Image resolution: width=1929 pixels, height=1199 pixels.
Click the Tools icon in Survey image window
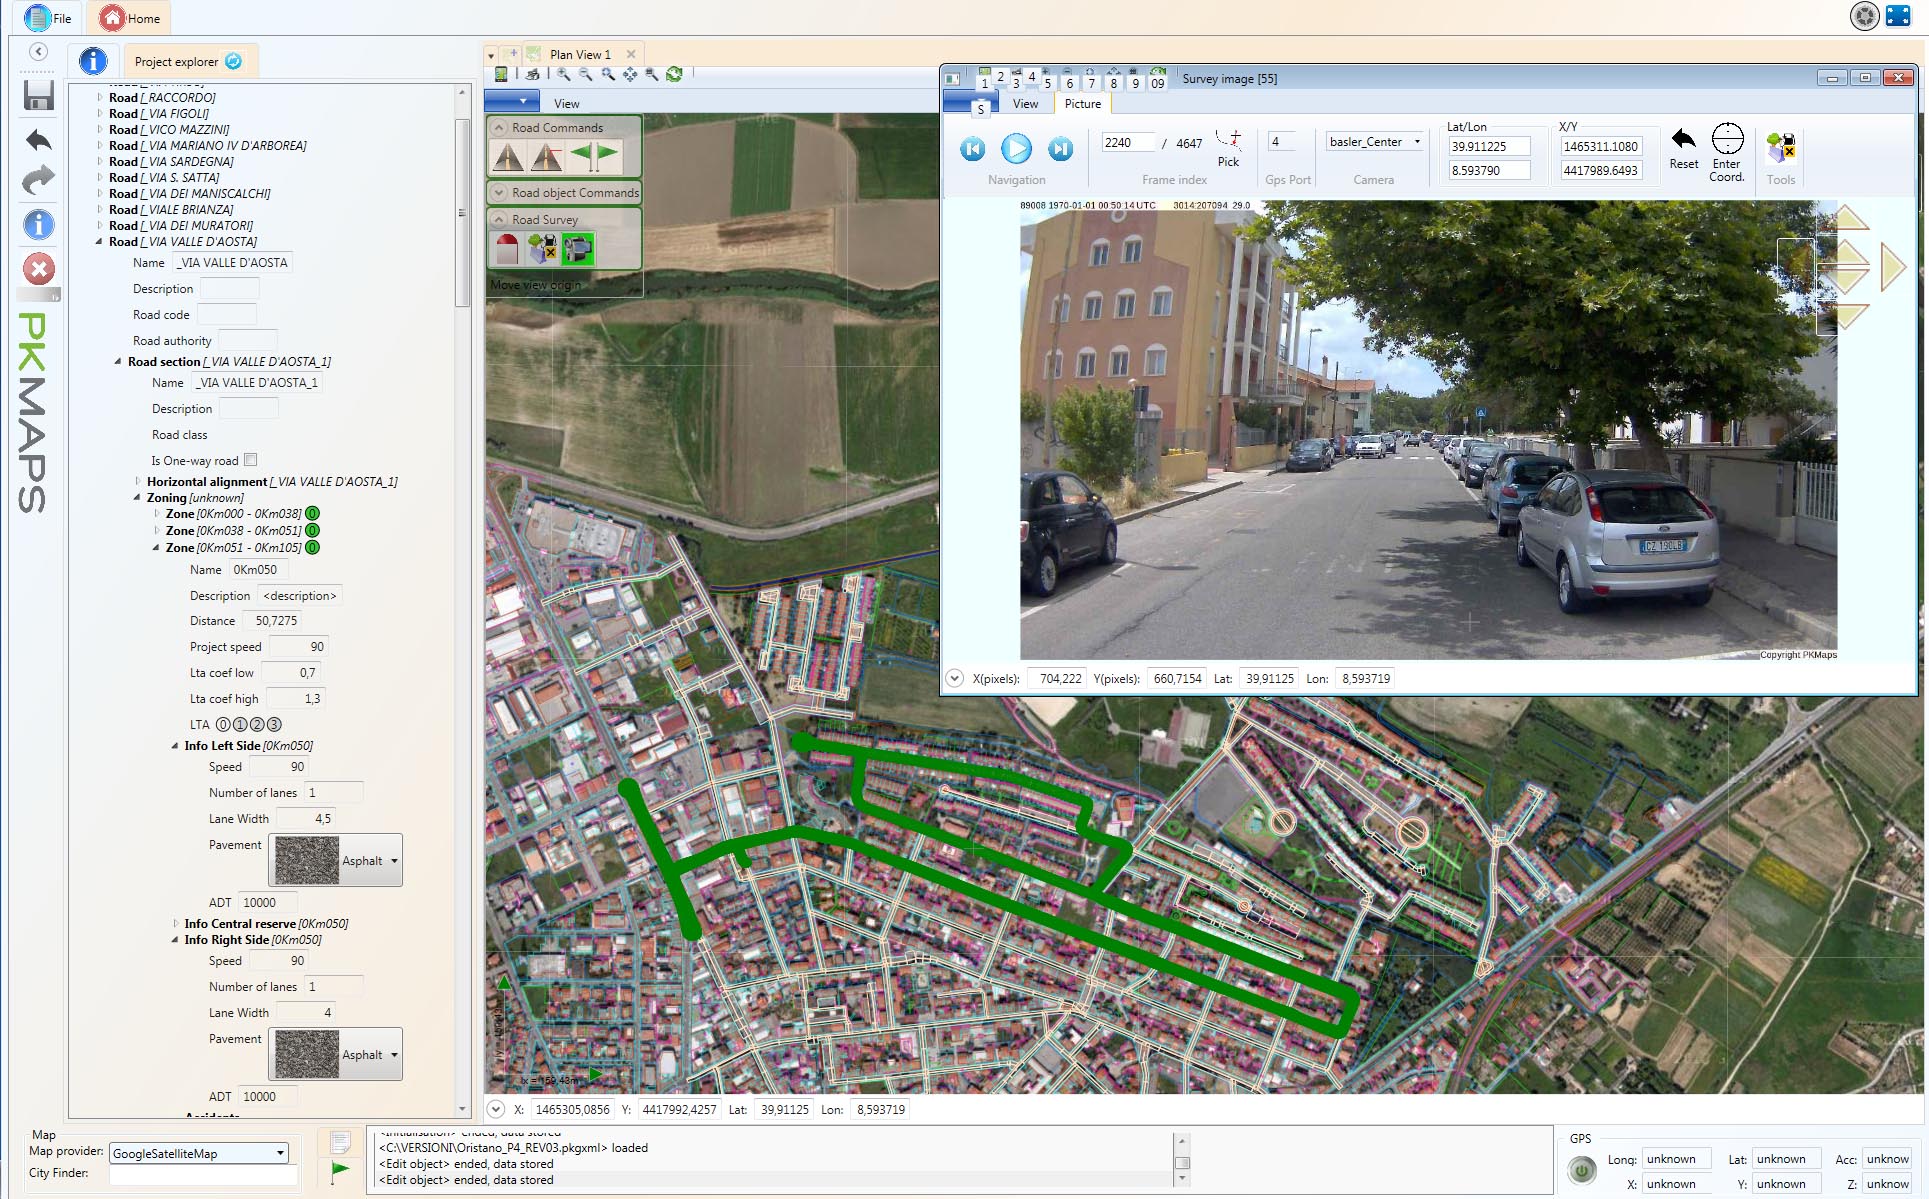tap(1780, 147)
